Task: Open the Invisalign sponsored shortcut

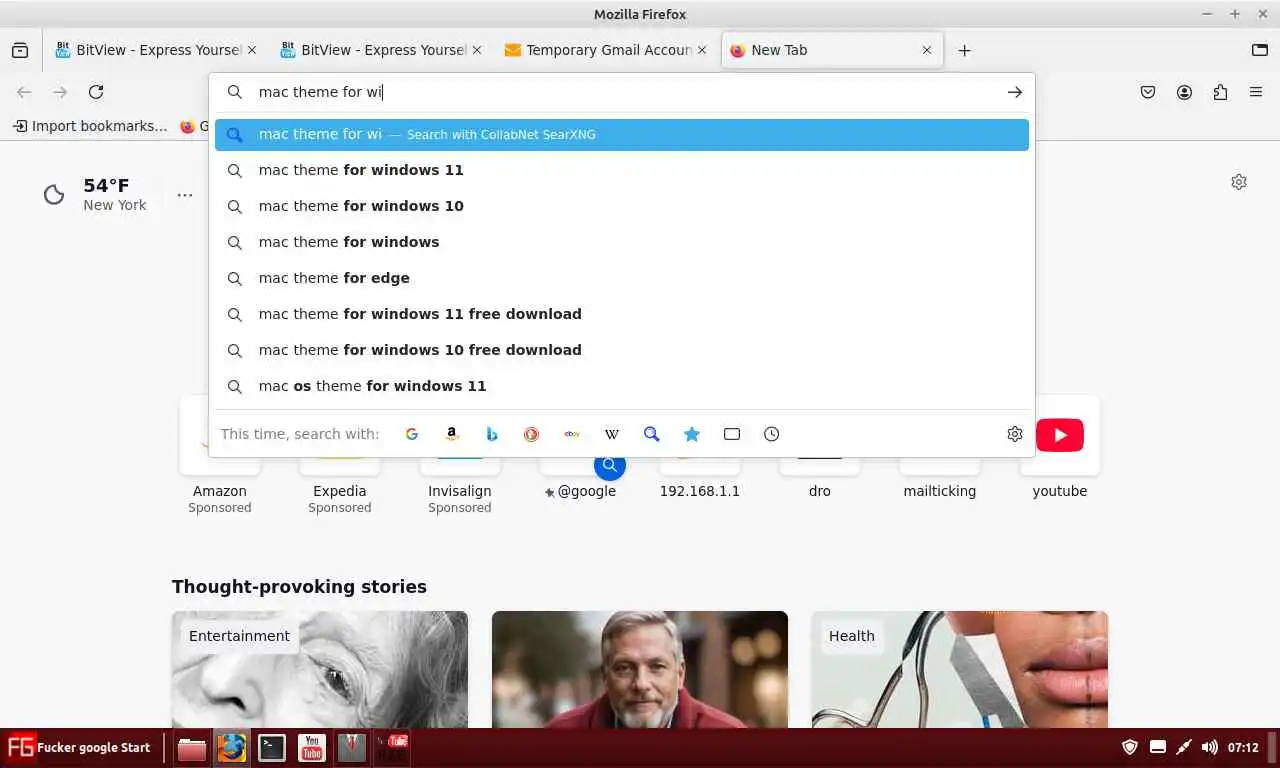Action: (x=460, y=456)
